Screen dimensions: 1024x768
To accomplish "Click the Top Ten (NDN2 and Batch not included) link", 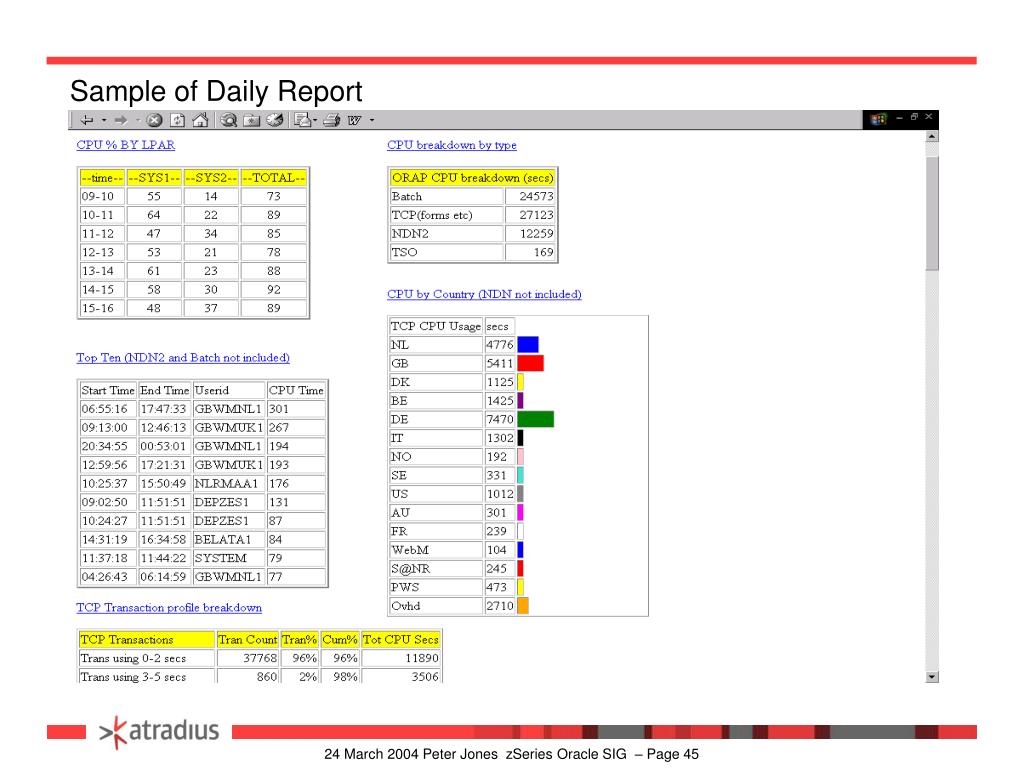I will [x=183, y=358].
